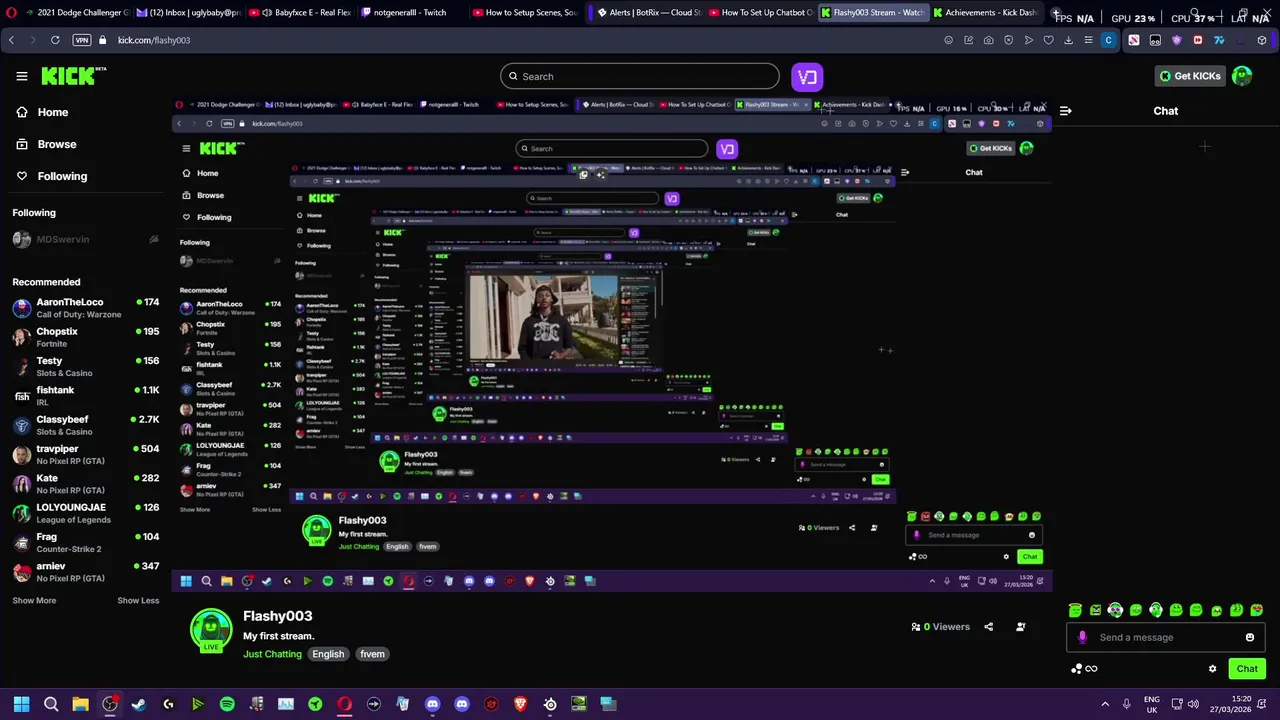Image resolution: width=1280 pixels, height=720 pixels.
Task: Click the English language tag
Action: pyautogui.click(x=328, y=654)
